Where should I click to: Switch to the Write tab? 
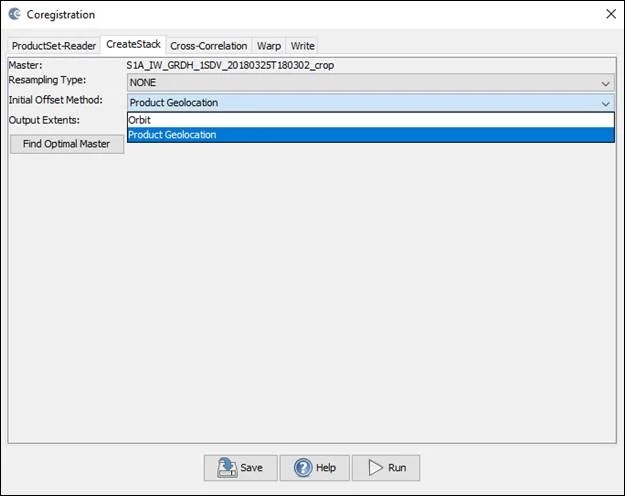(x=302, y=46)
